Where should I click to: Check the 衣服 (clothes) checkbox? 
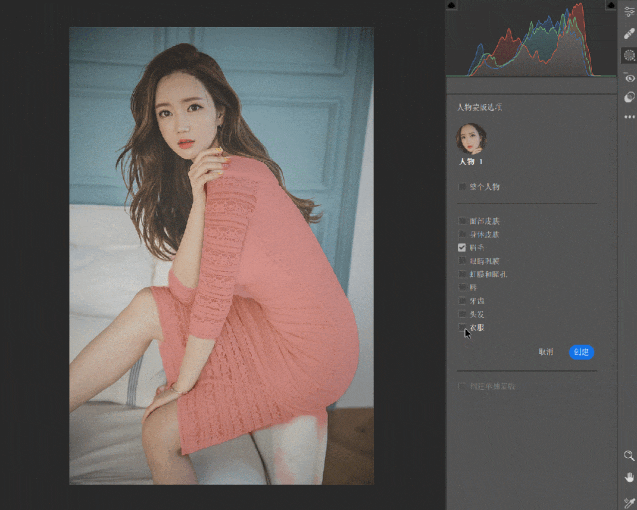coord(462,327)
